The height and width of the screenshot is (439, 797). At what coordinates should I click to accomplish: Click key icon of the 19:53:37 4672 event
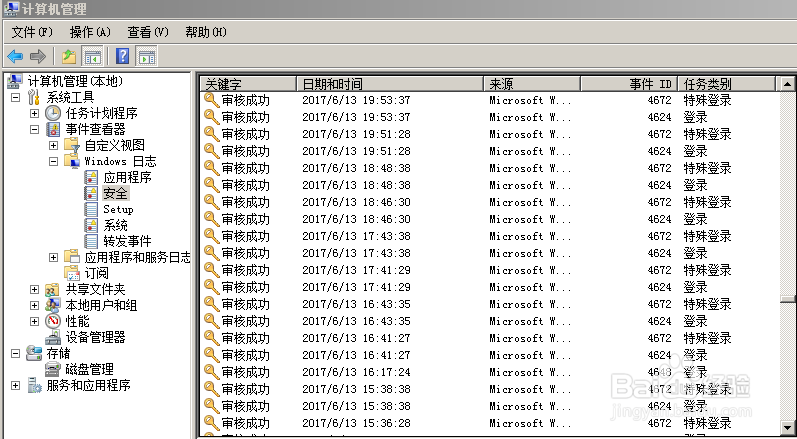pos(211,100)
